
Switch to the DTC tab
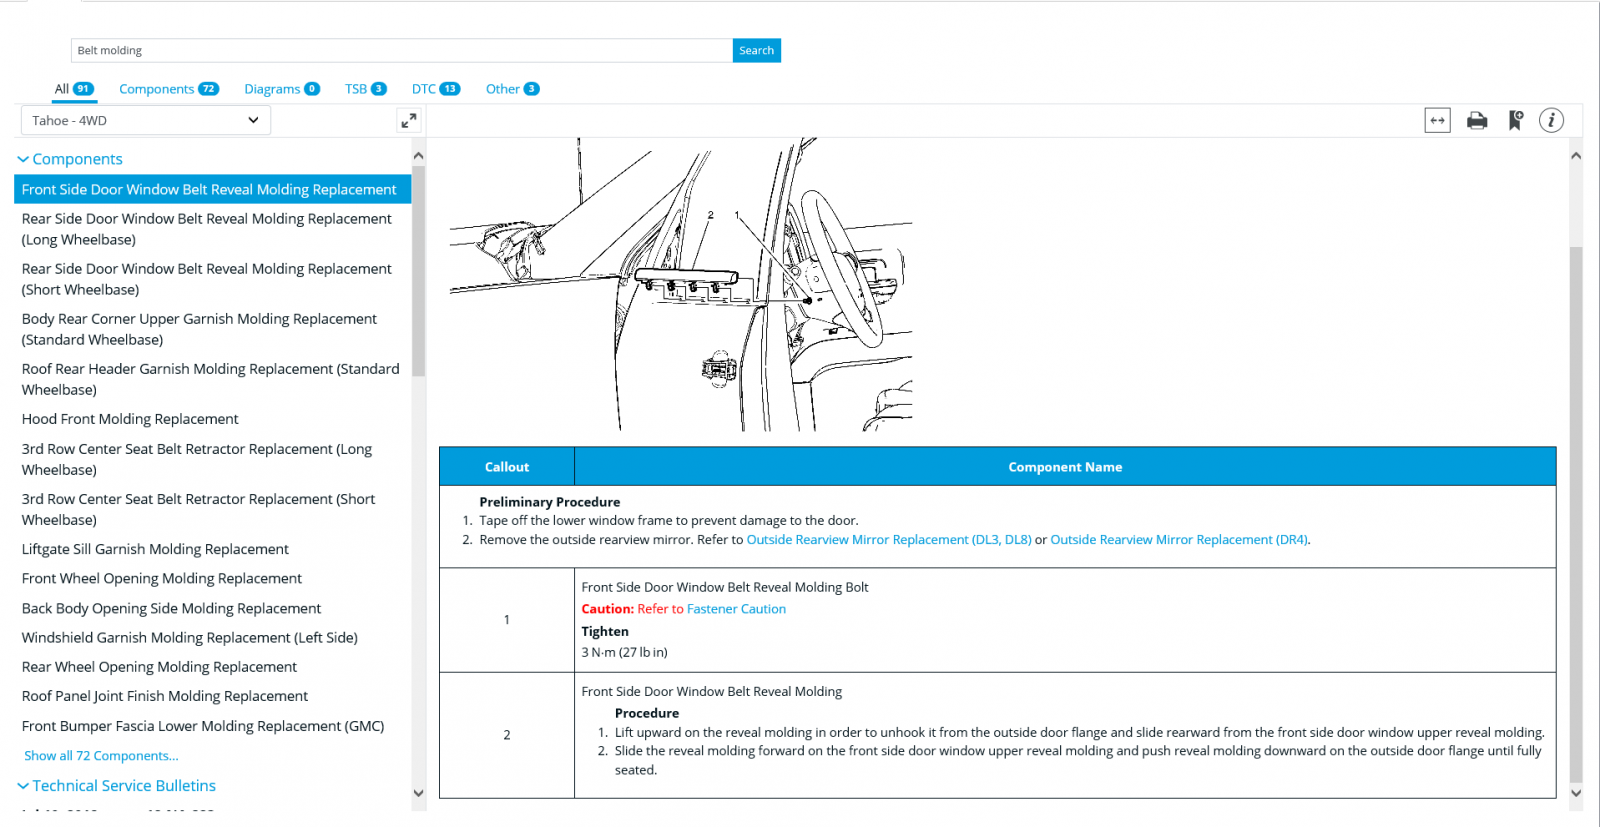click(436, 89)
